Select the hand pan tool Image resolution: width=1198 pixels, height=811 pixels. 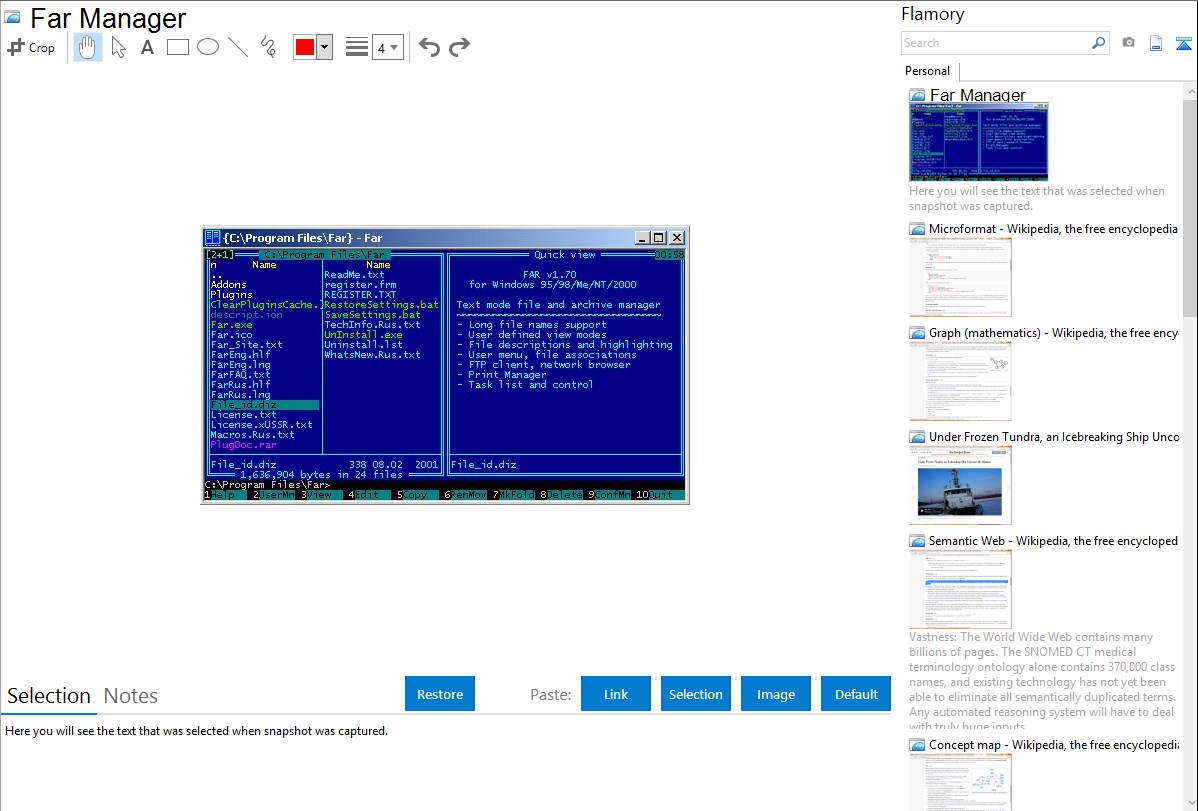(x=87, y=47)
